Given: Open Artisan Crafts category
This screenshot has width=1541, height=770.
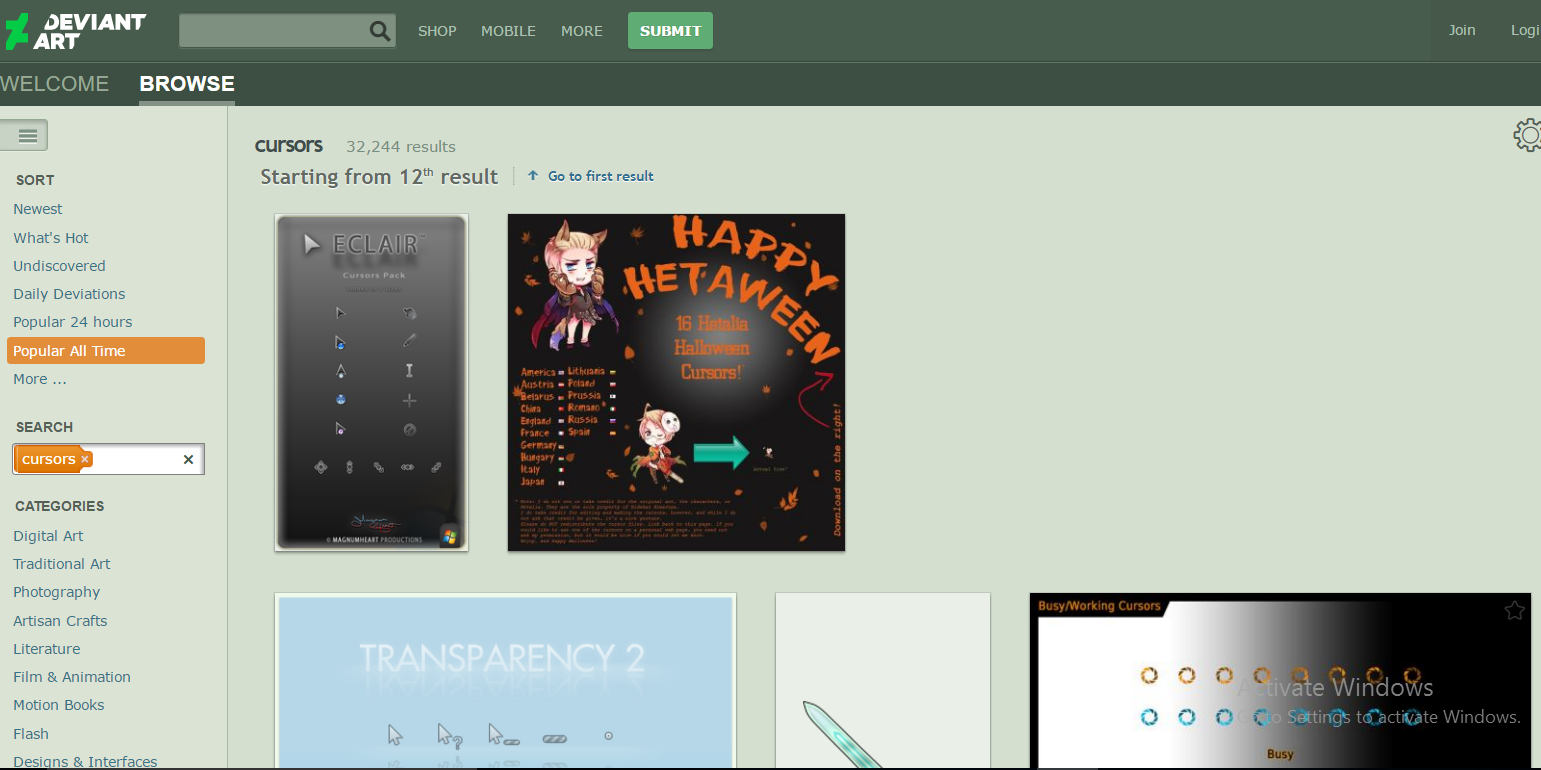Looking at the screenshot, I should [x=60, y=621].
